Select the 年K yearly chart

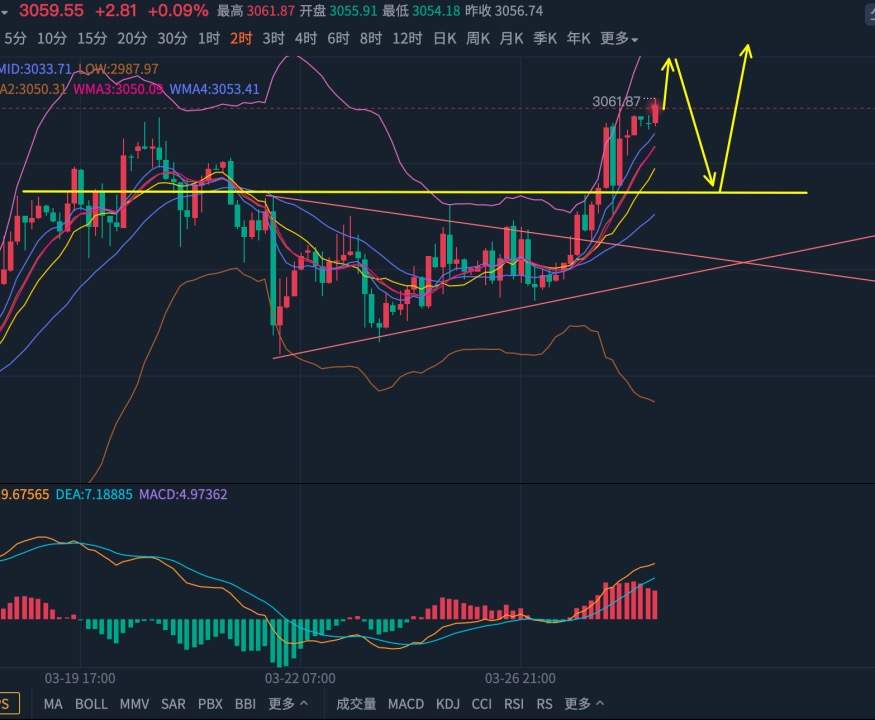[579, 38]
